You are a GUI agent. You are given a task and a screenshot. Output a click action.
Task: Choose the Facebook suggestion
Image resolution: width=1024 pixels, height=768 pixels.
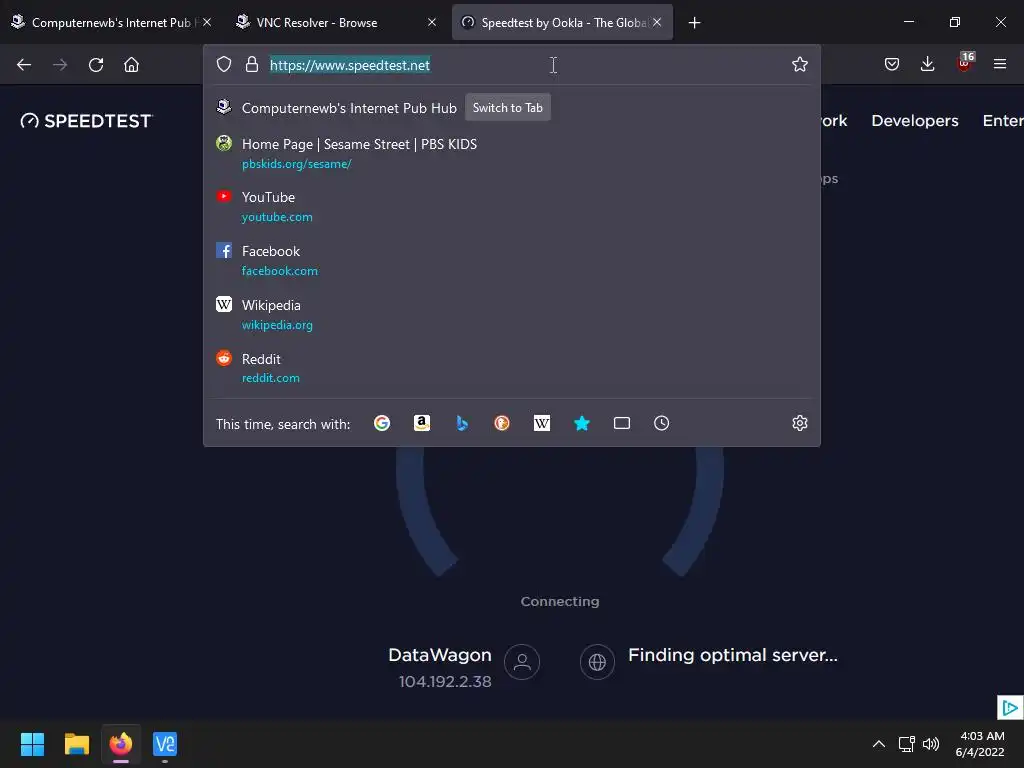click(x=511, y=261)
